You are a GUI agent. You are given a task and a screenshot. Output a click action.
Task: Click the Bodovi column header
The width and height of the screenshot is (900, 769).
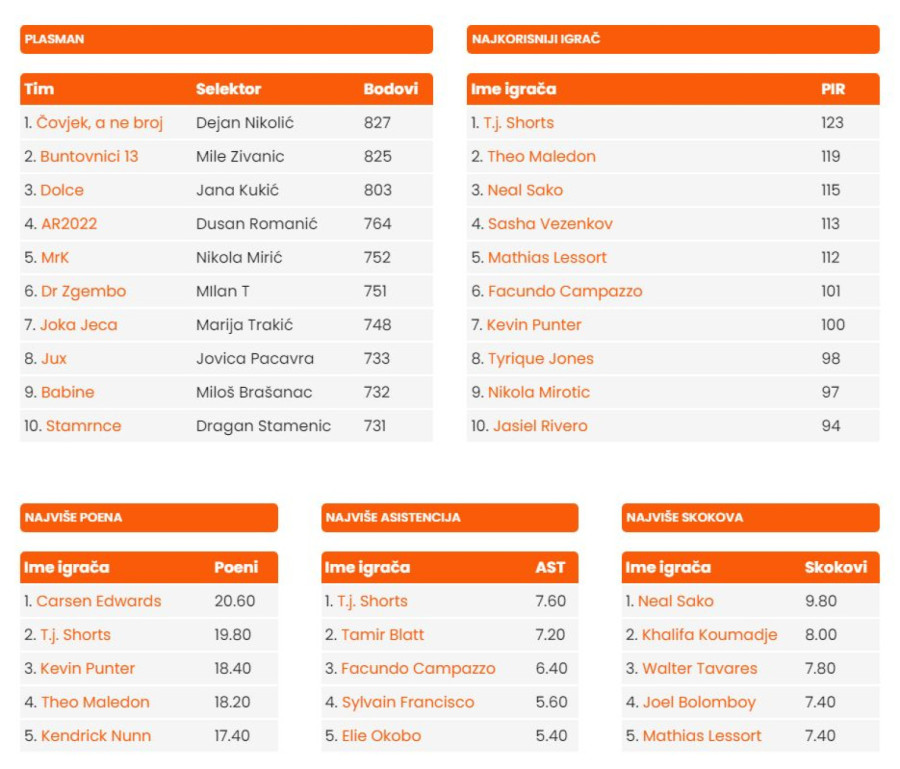tap(391, 89)
